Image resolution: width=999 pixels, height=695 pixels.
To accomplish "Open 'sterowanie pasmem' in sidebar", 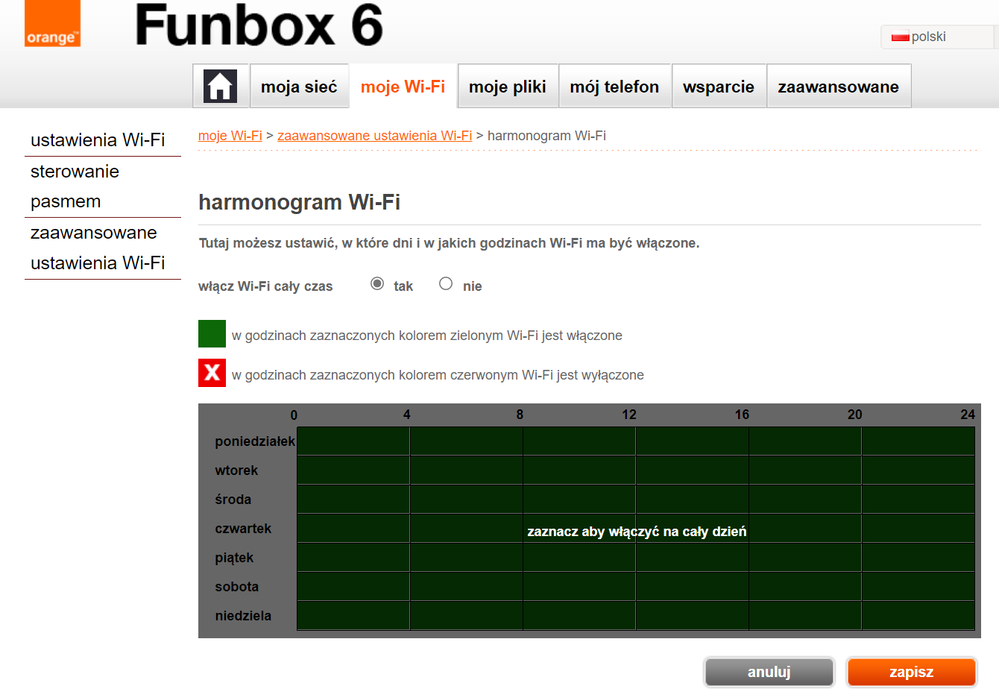I will click(x=75, y=186).
